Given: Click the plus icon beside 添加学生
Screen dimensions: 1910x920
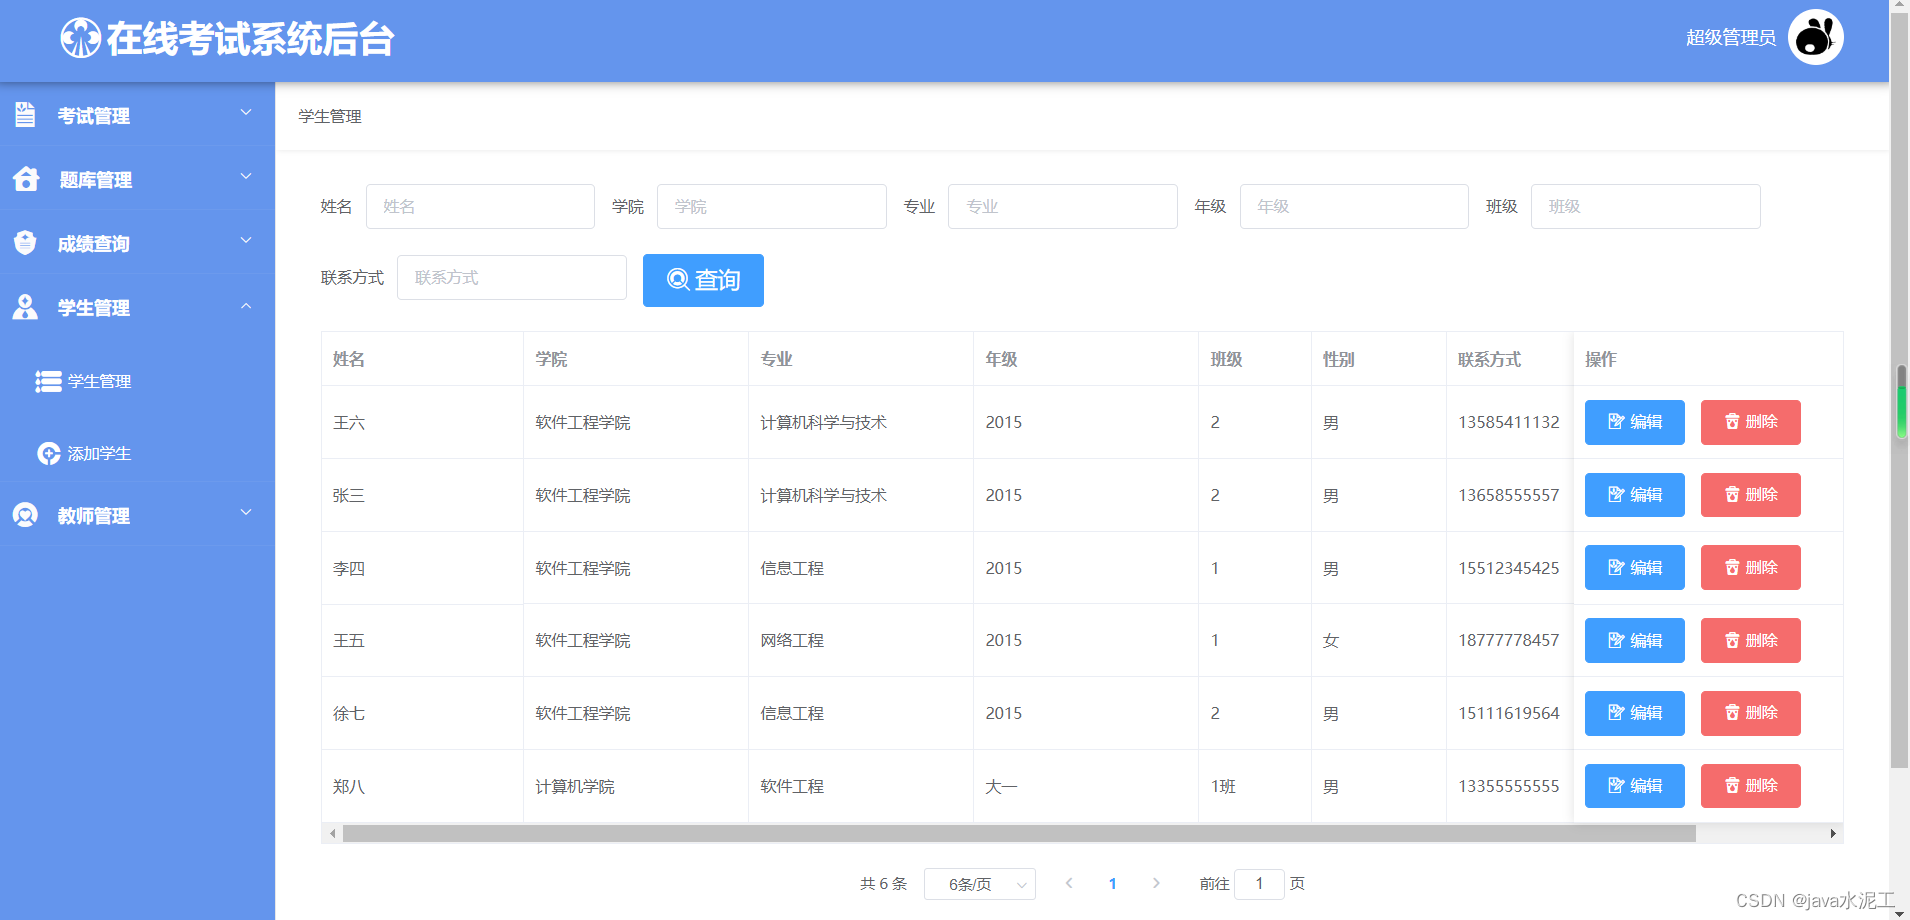Looking at the screenshot, I should point(49,453).
